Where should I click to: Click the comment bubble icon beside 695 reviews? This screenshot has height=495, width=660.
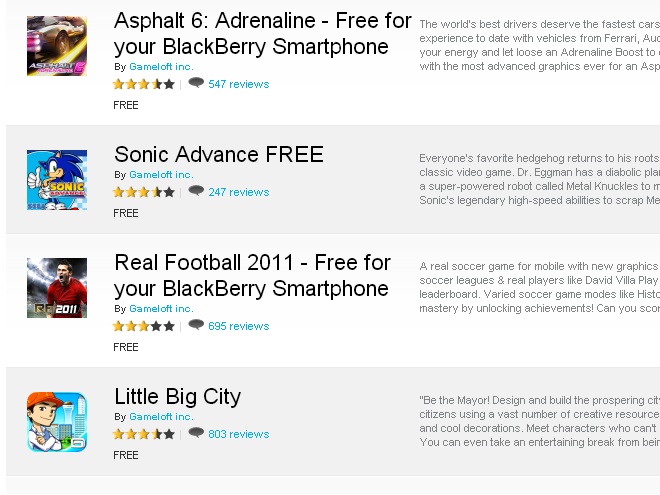point(196,325)
